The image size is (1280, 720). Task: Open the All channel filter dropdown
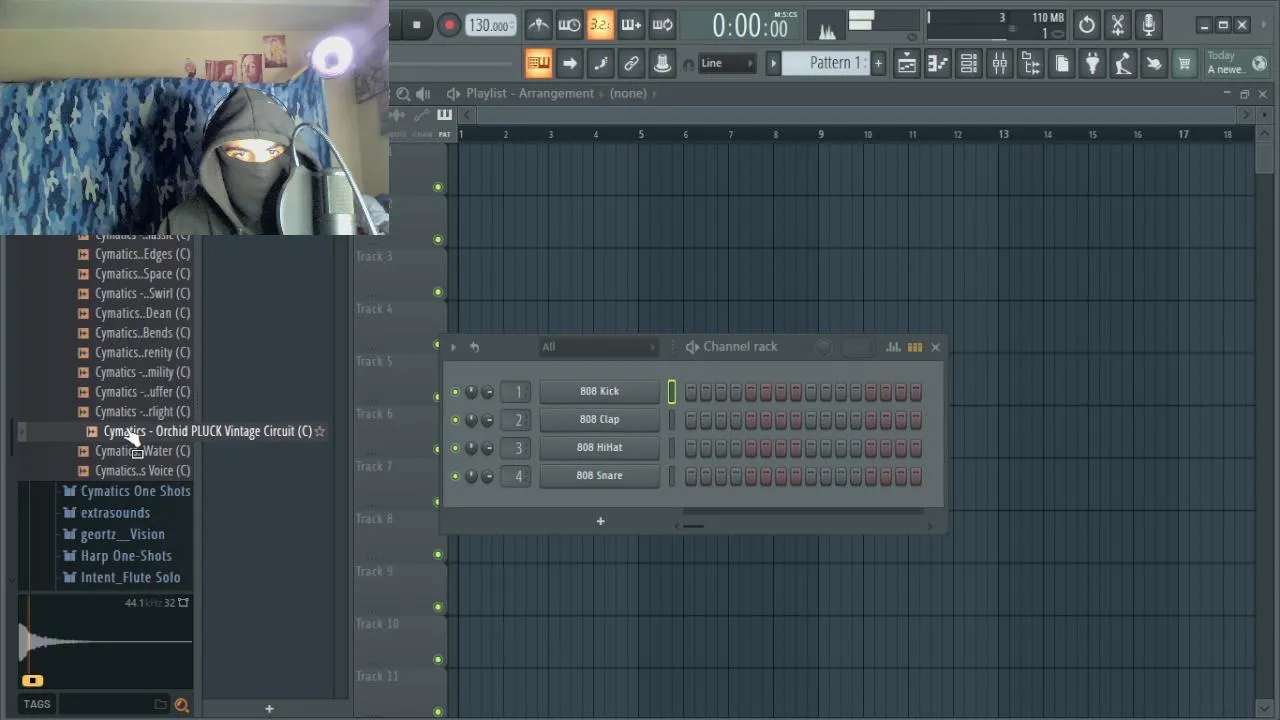(x=598, y=347)
